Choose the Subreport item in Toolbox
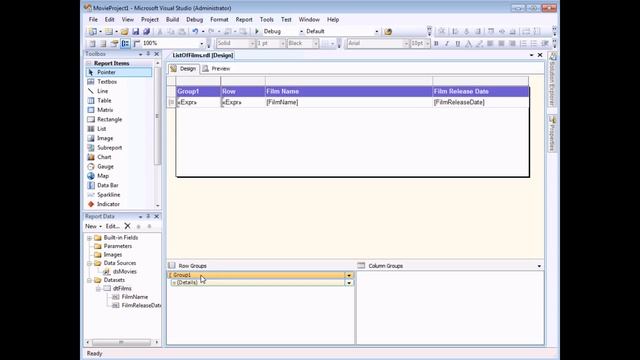Viewport: 640px width, 360px height. [109, 148]
